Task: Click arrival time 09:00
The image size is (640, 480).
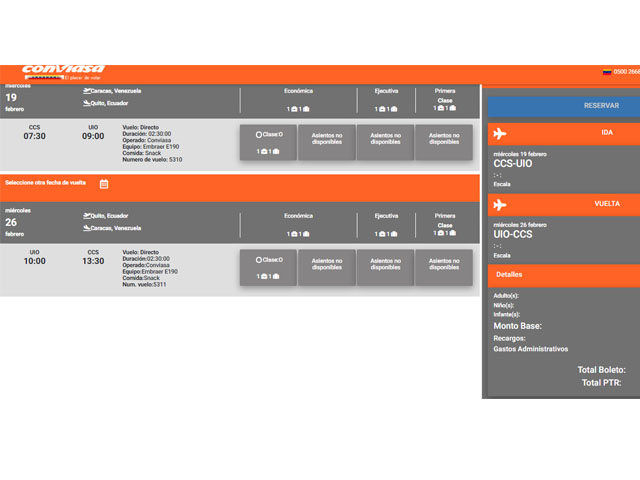Action: [93, 136]
